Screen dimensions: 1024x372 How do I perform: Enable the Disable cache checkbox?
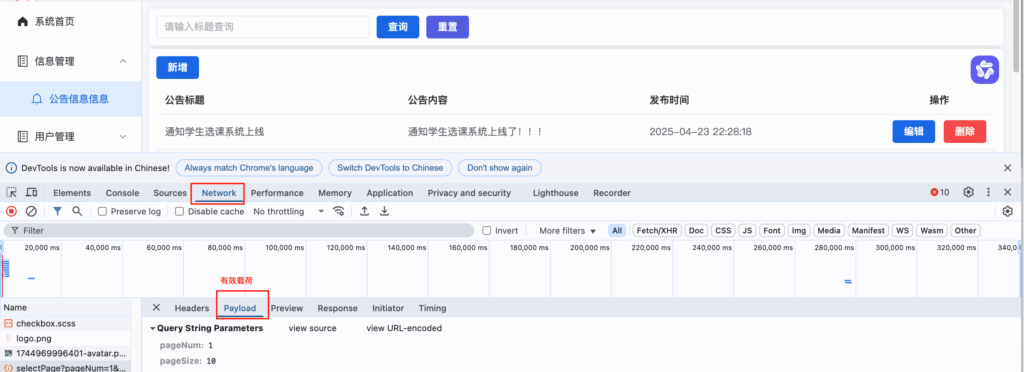[x=180, y=211]
